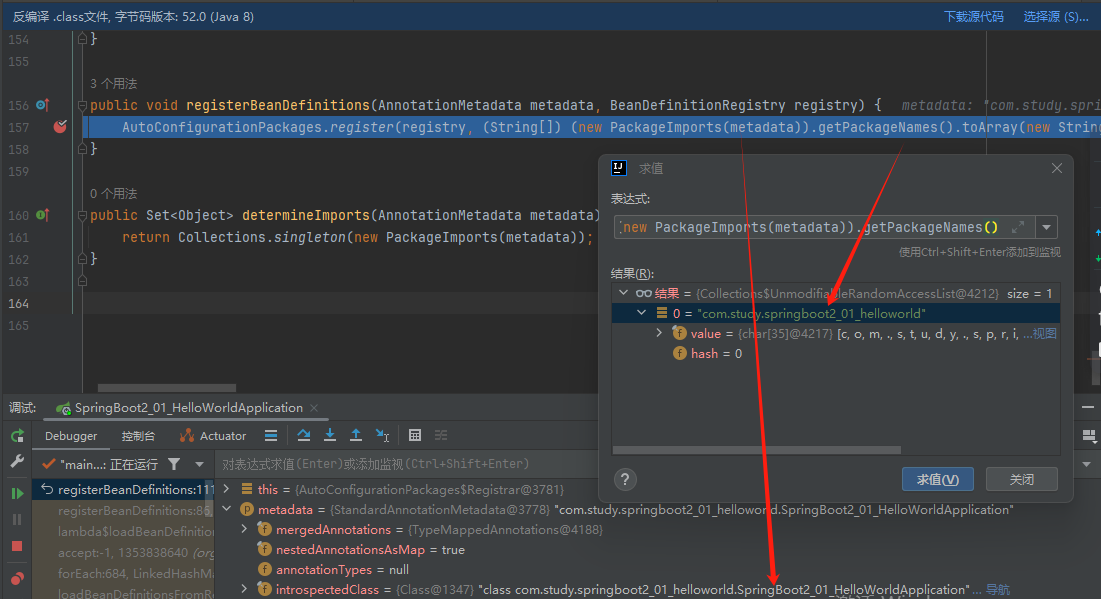1101x599 pixels.
Task: Expand the value char[35] node
Action: 659,333
